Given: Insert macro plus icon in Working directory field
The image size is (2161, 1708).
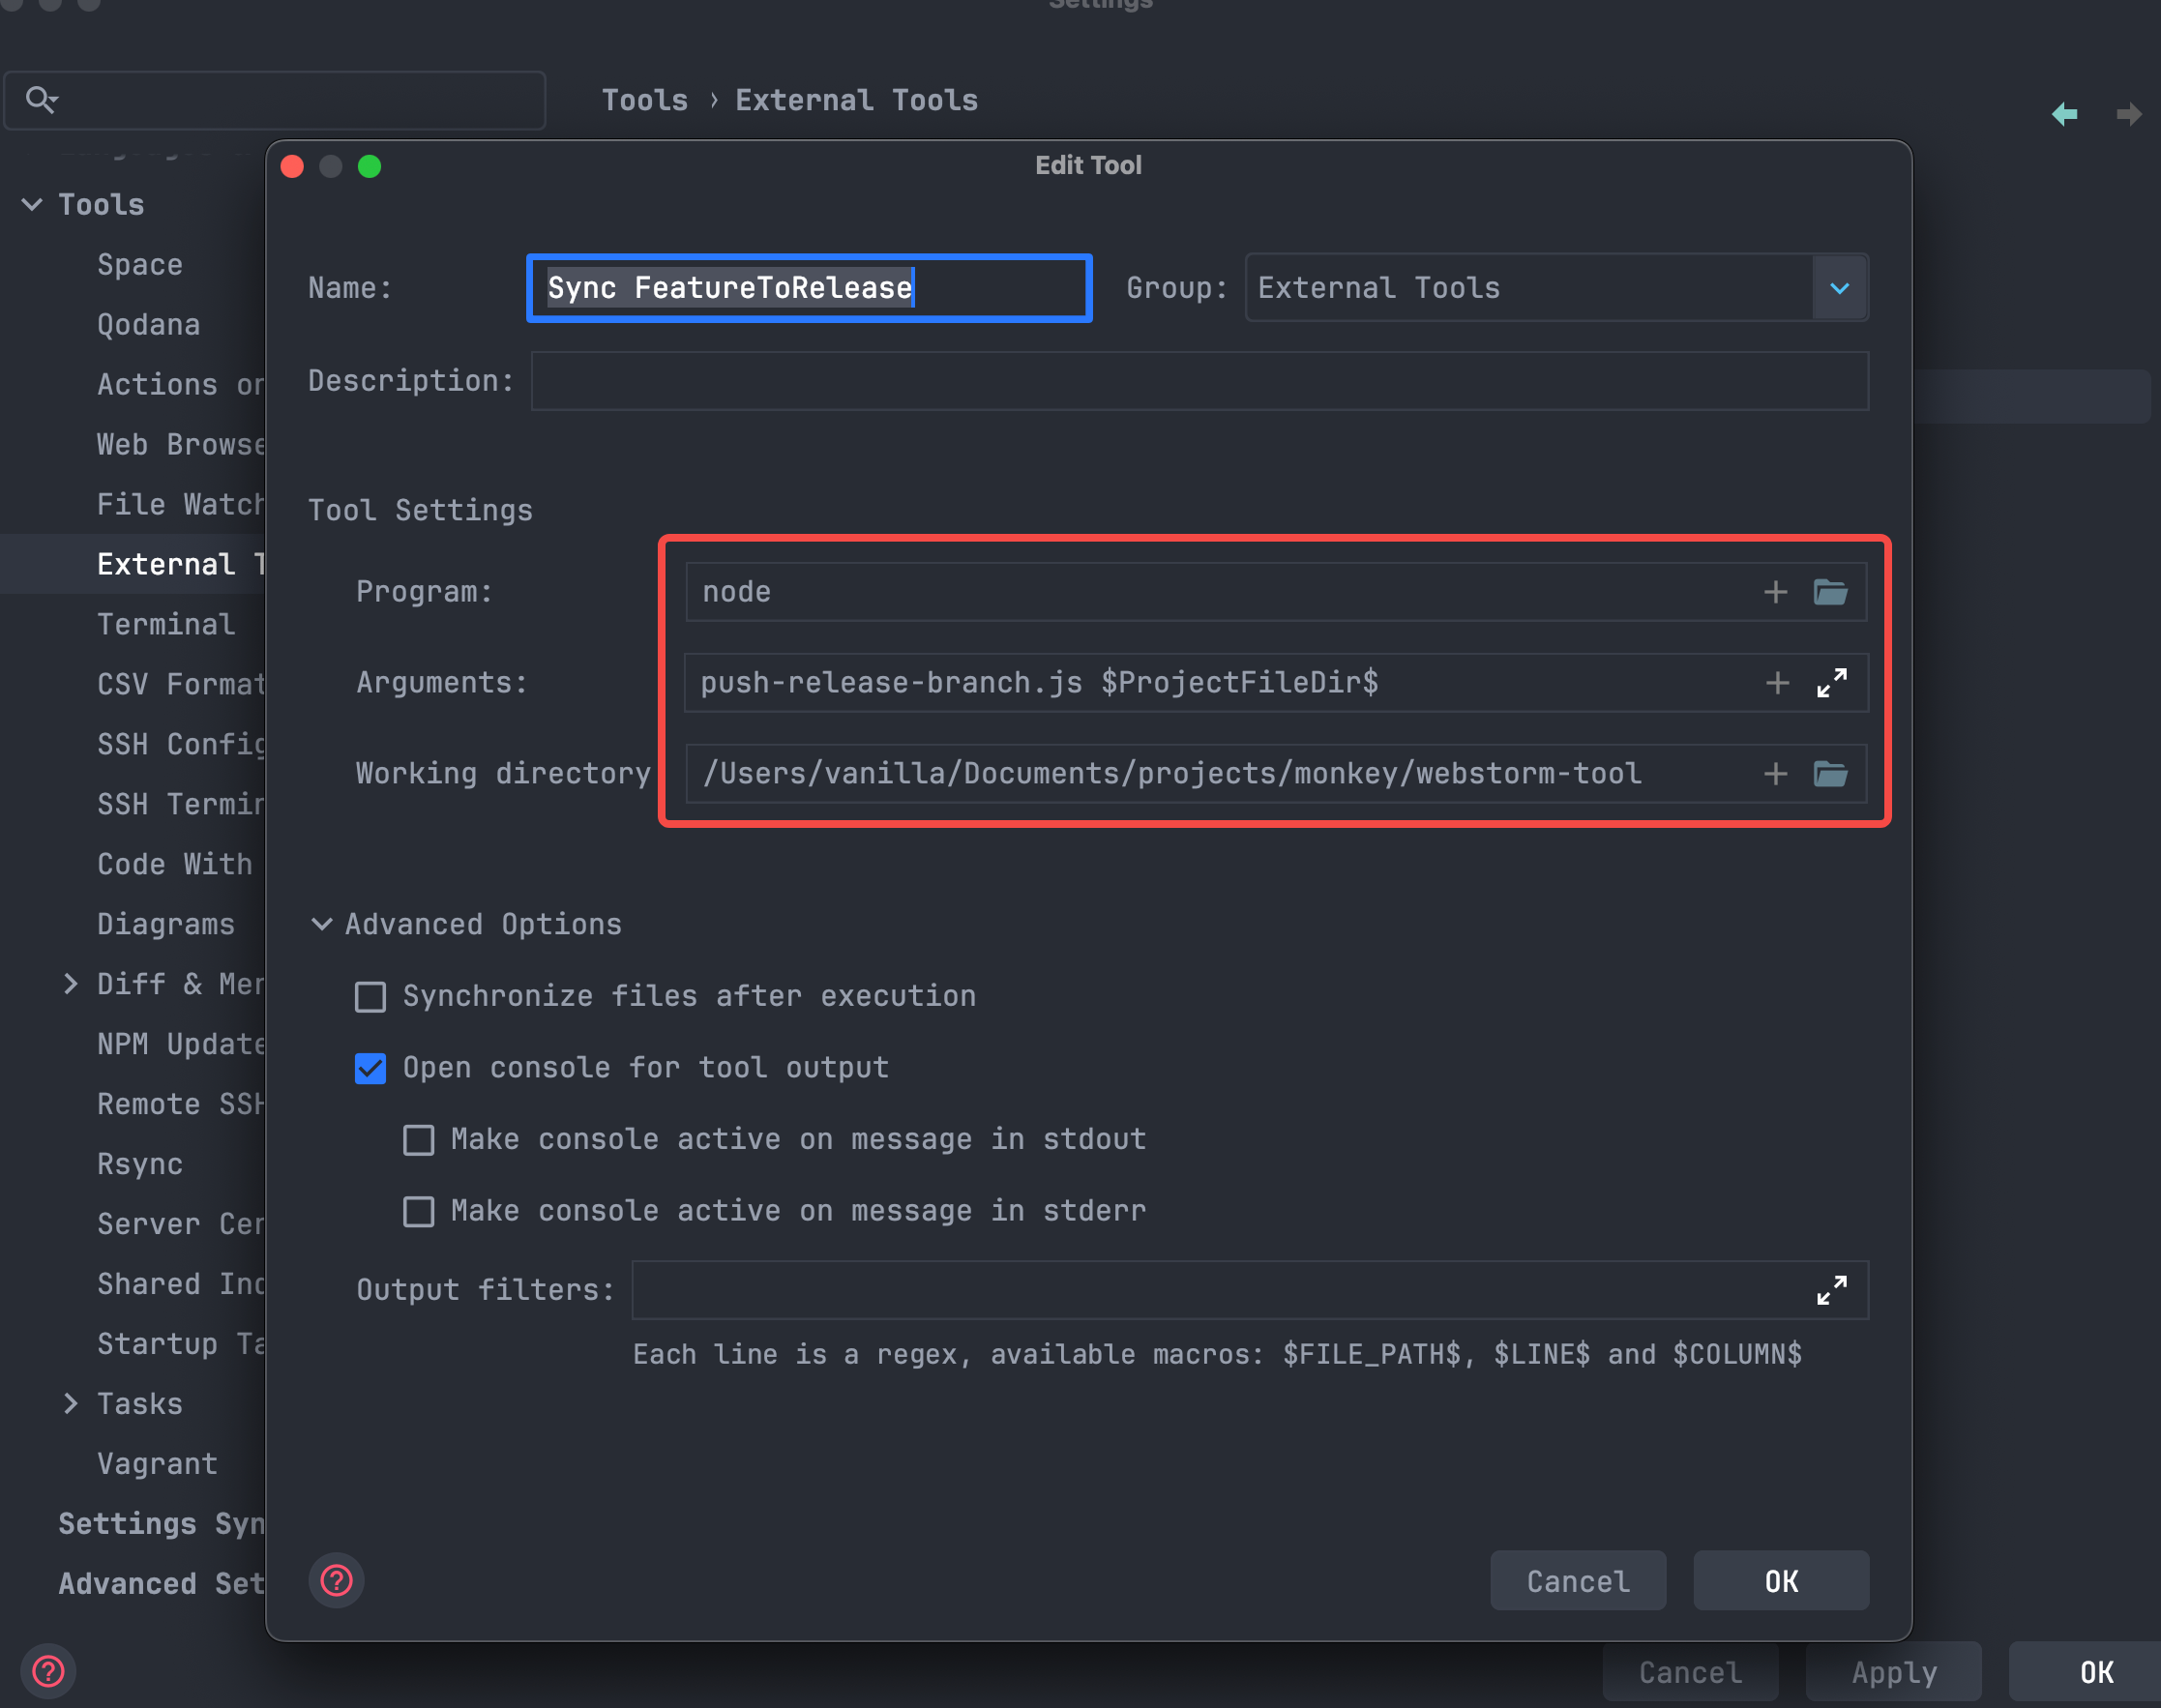Looking at the screenshot, I should coord(1775,773).
